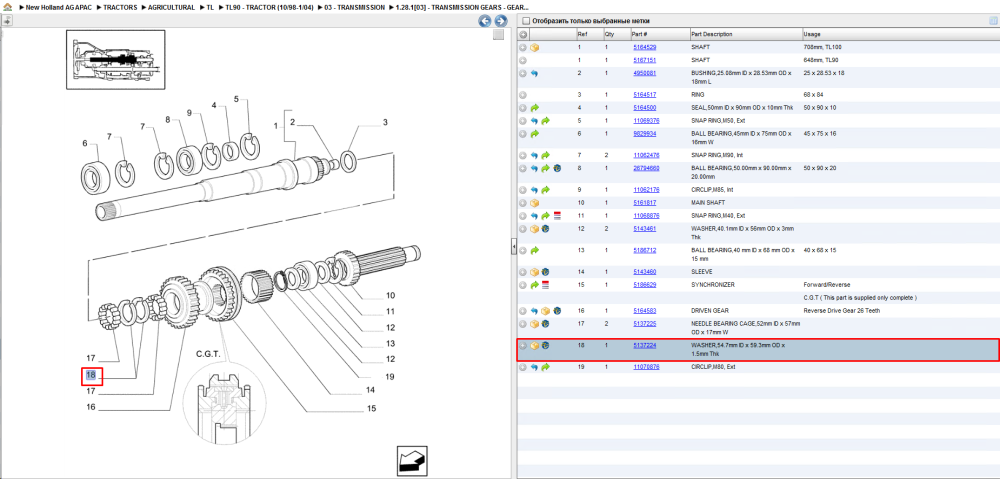Screen dimensions: 1000x479
Task: Toggle the plus button for part 5164529
Action: [x=522, y=47]
